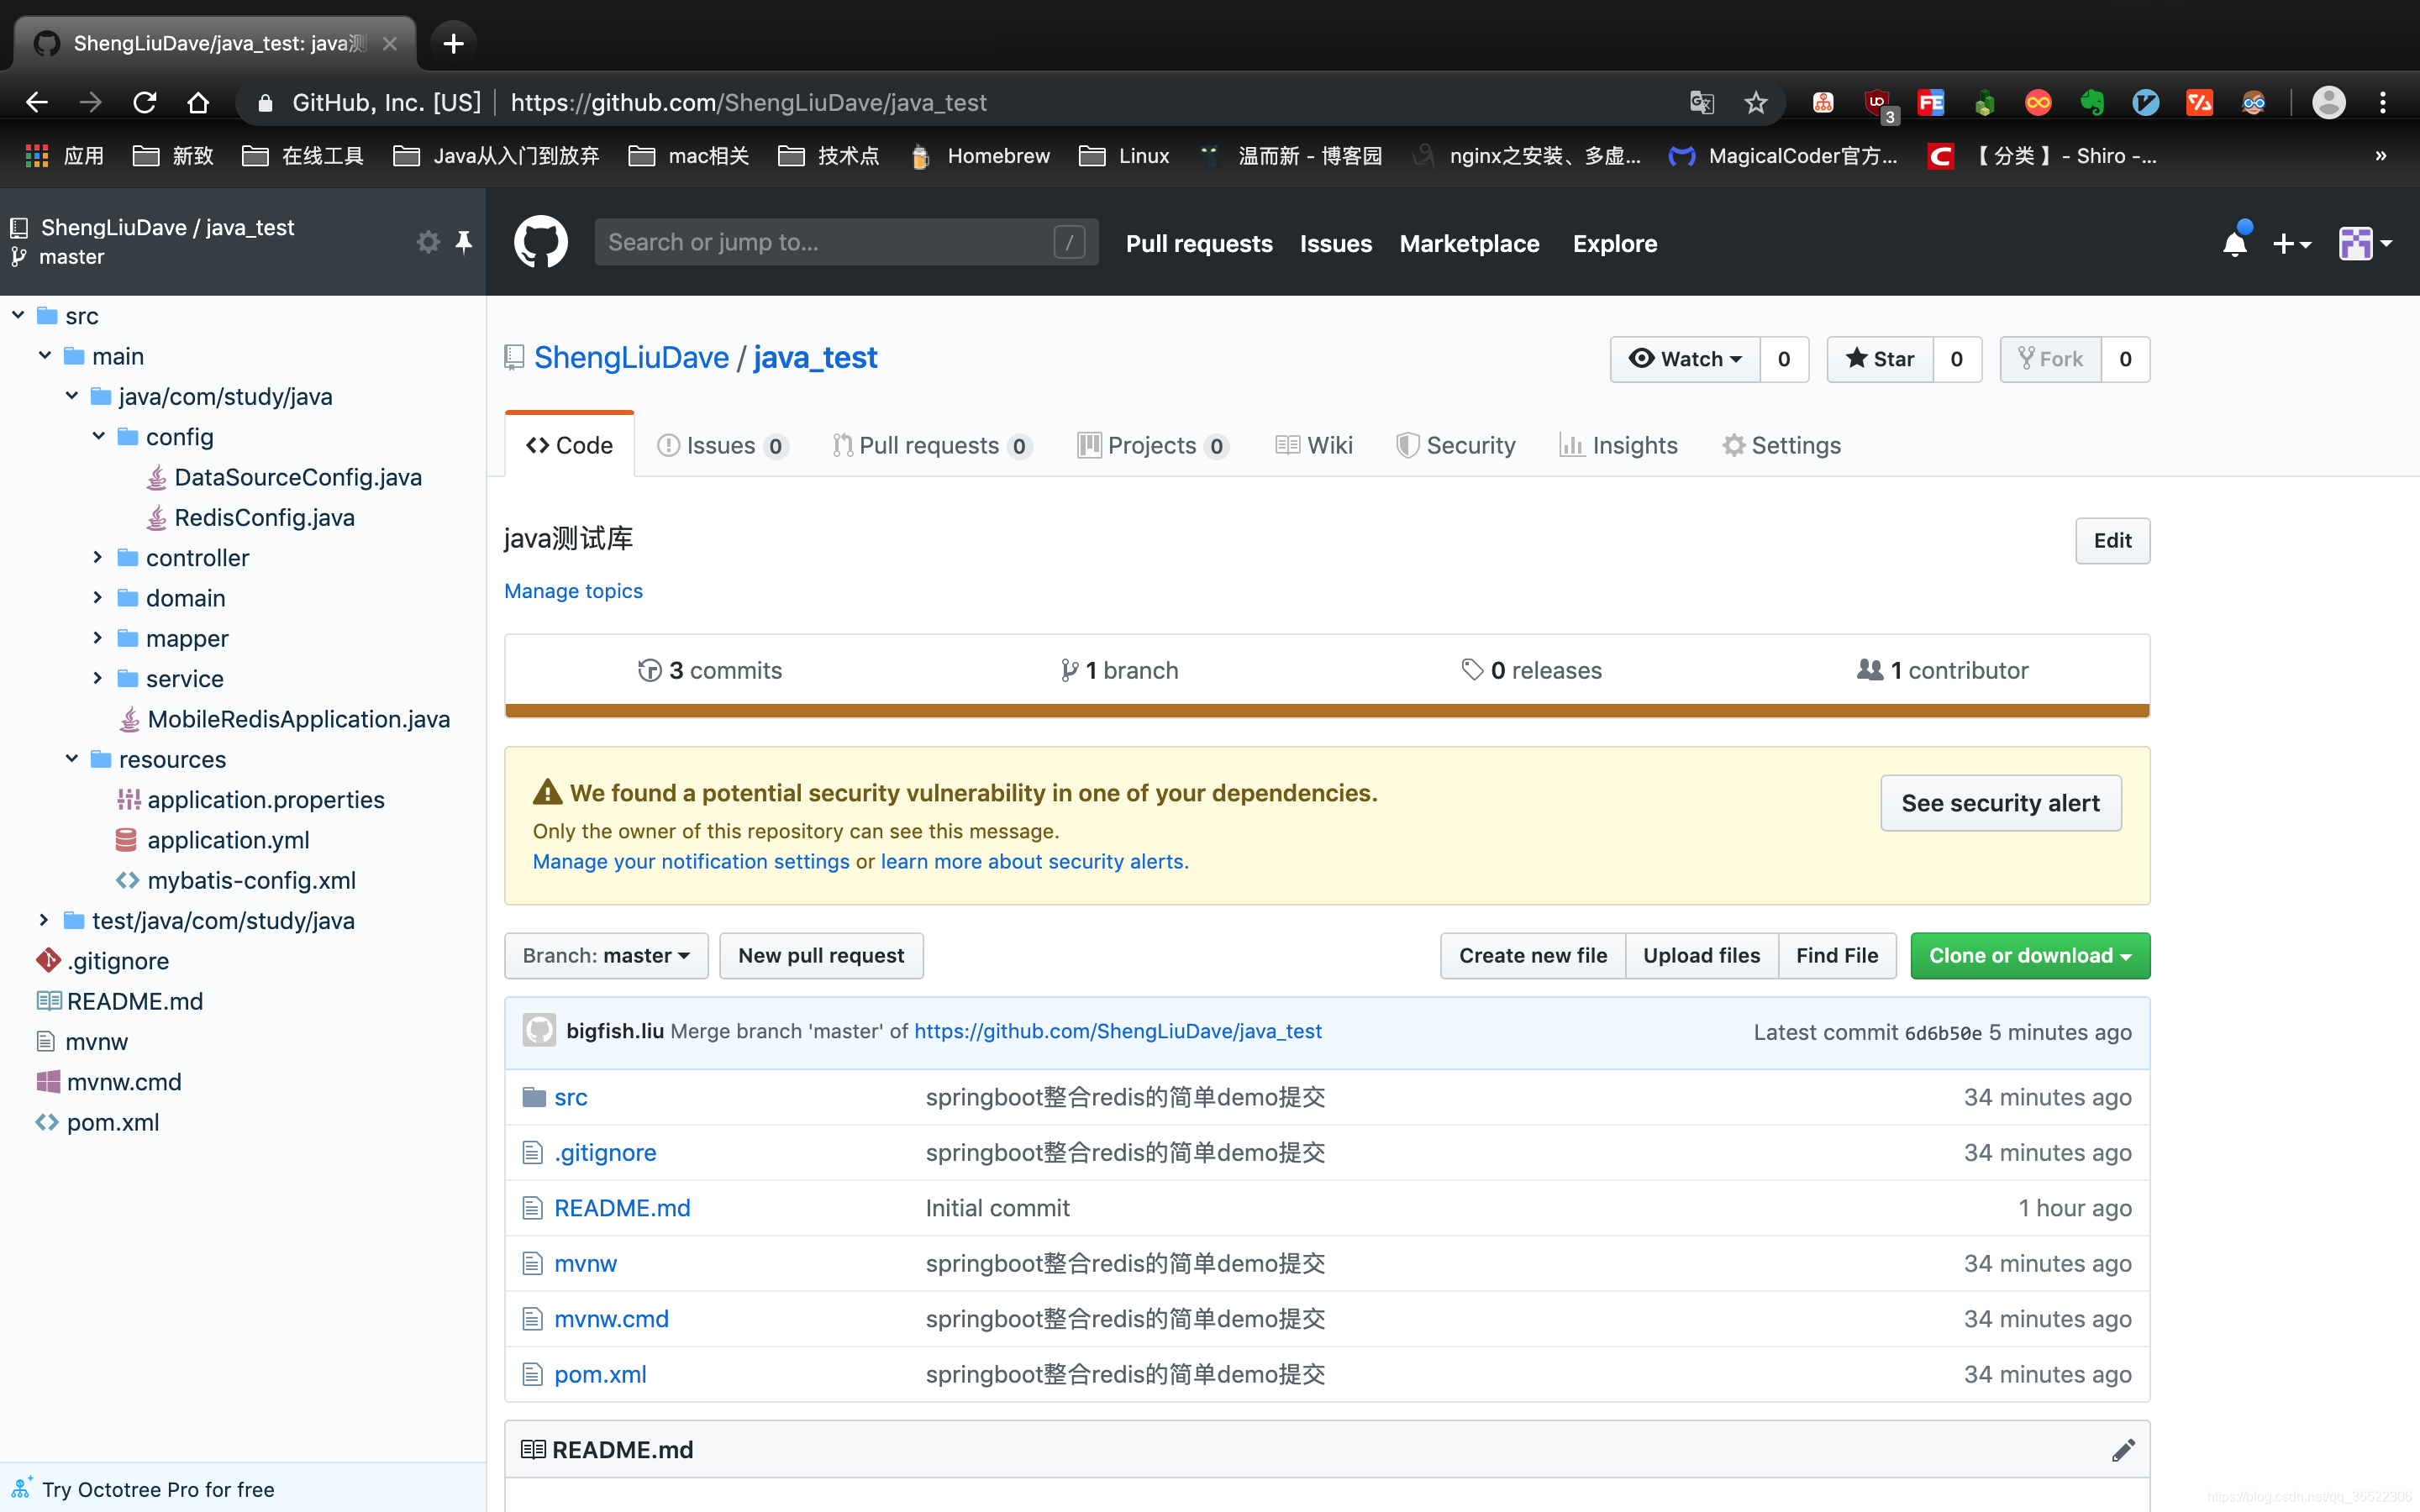This screenshot has height=1512, width=2420.
Task: Select the Code tab
Action: tap(570, 446)
